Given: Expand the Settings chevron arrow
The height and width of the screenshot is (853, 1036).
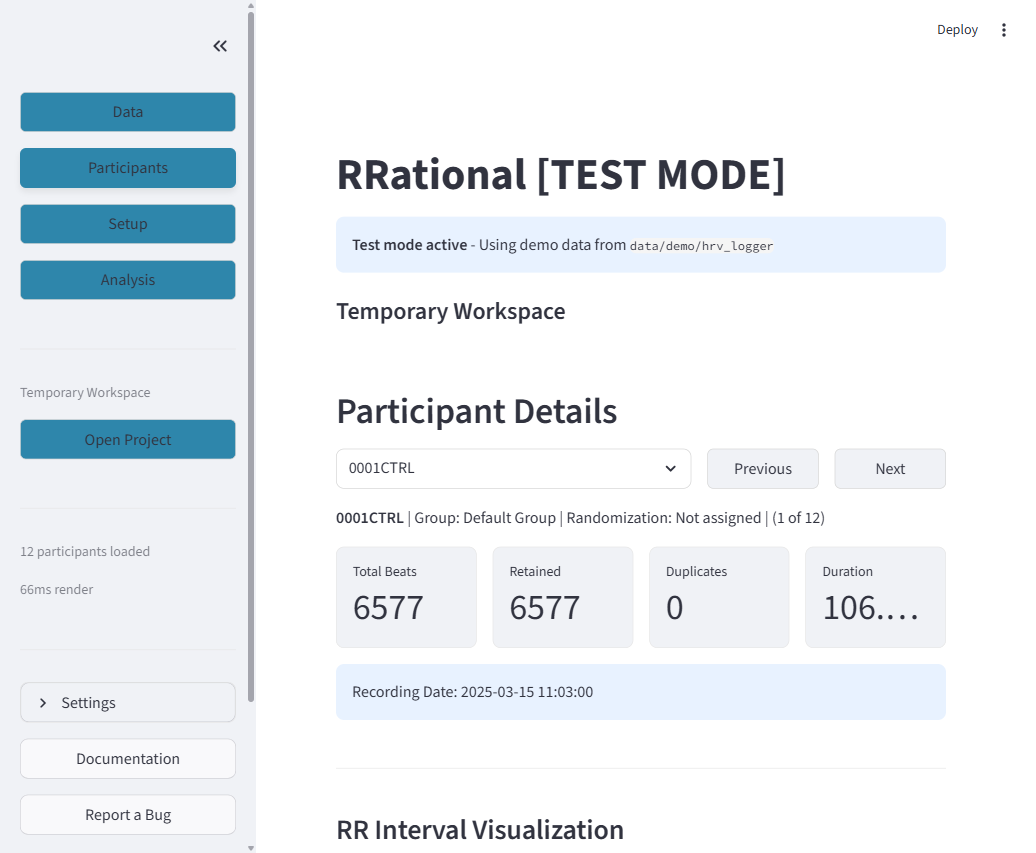Looking at the screenshot, I should [x=43, y=702].
